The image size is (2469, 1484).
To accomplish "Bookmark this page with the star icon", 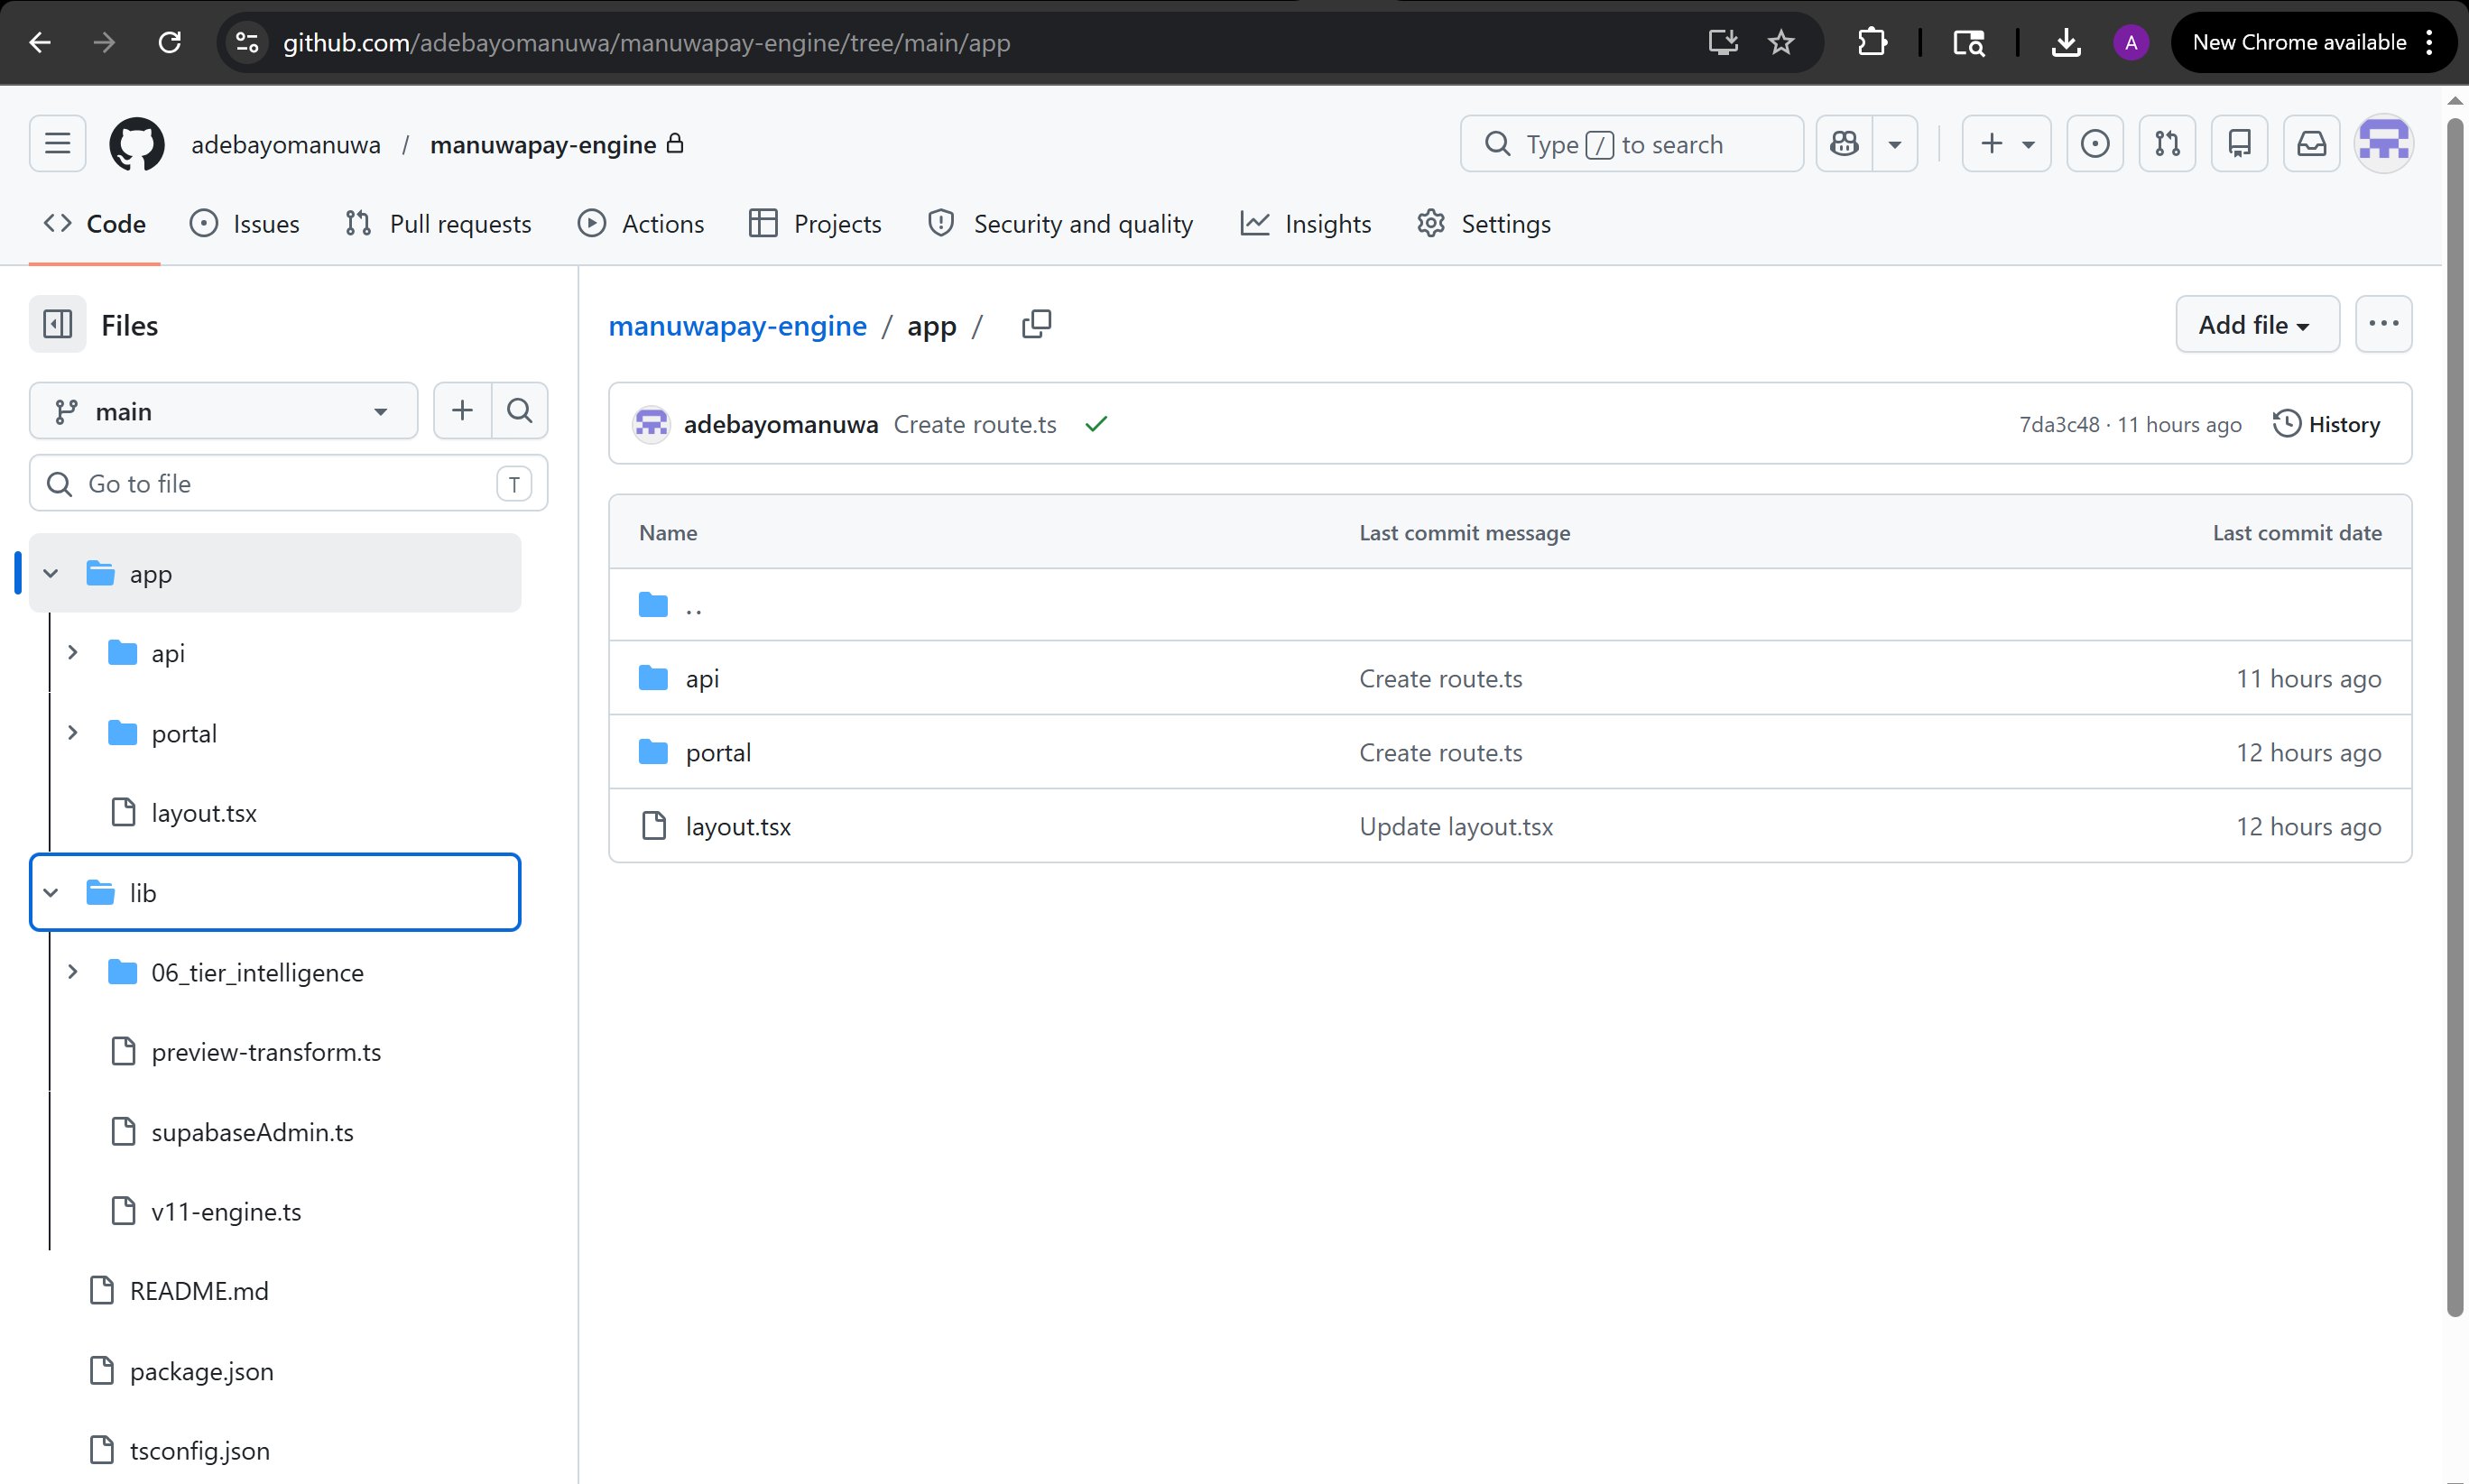I will point(1781,42).
